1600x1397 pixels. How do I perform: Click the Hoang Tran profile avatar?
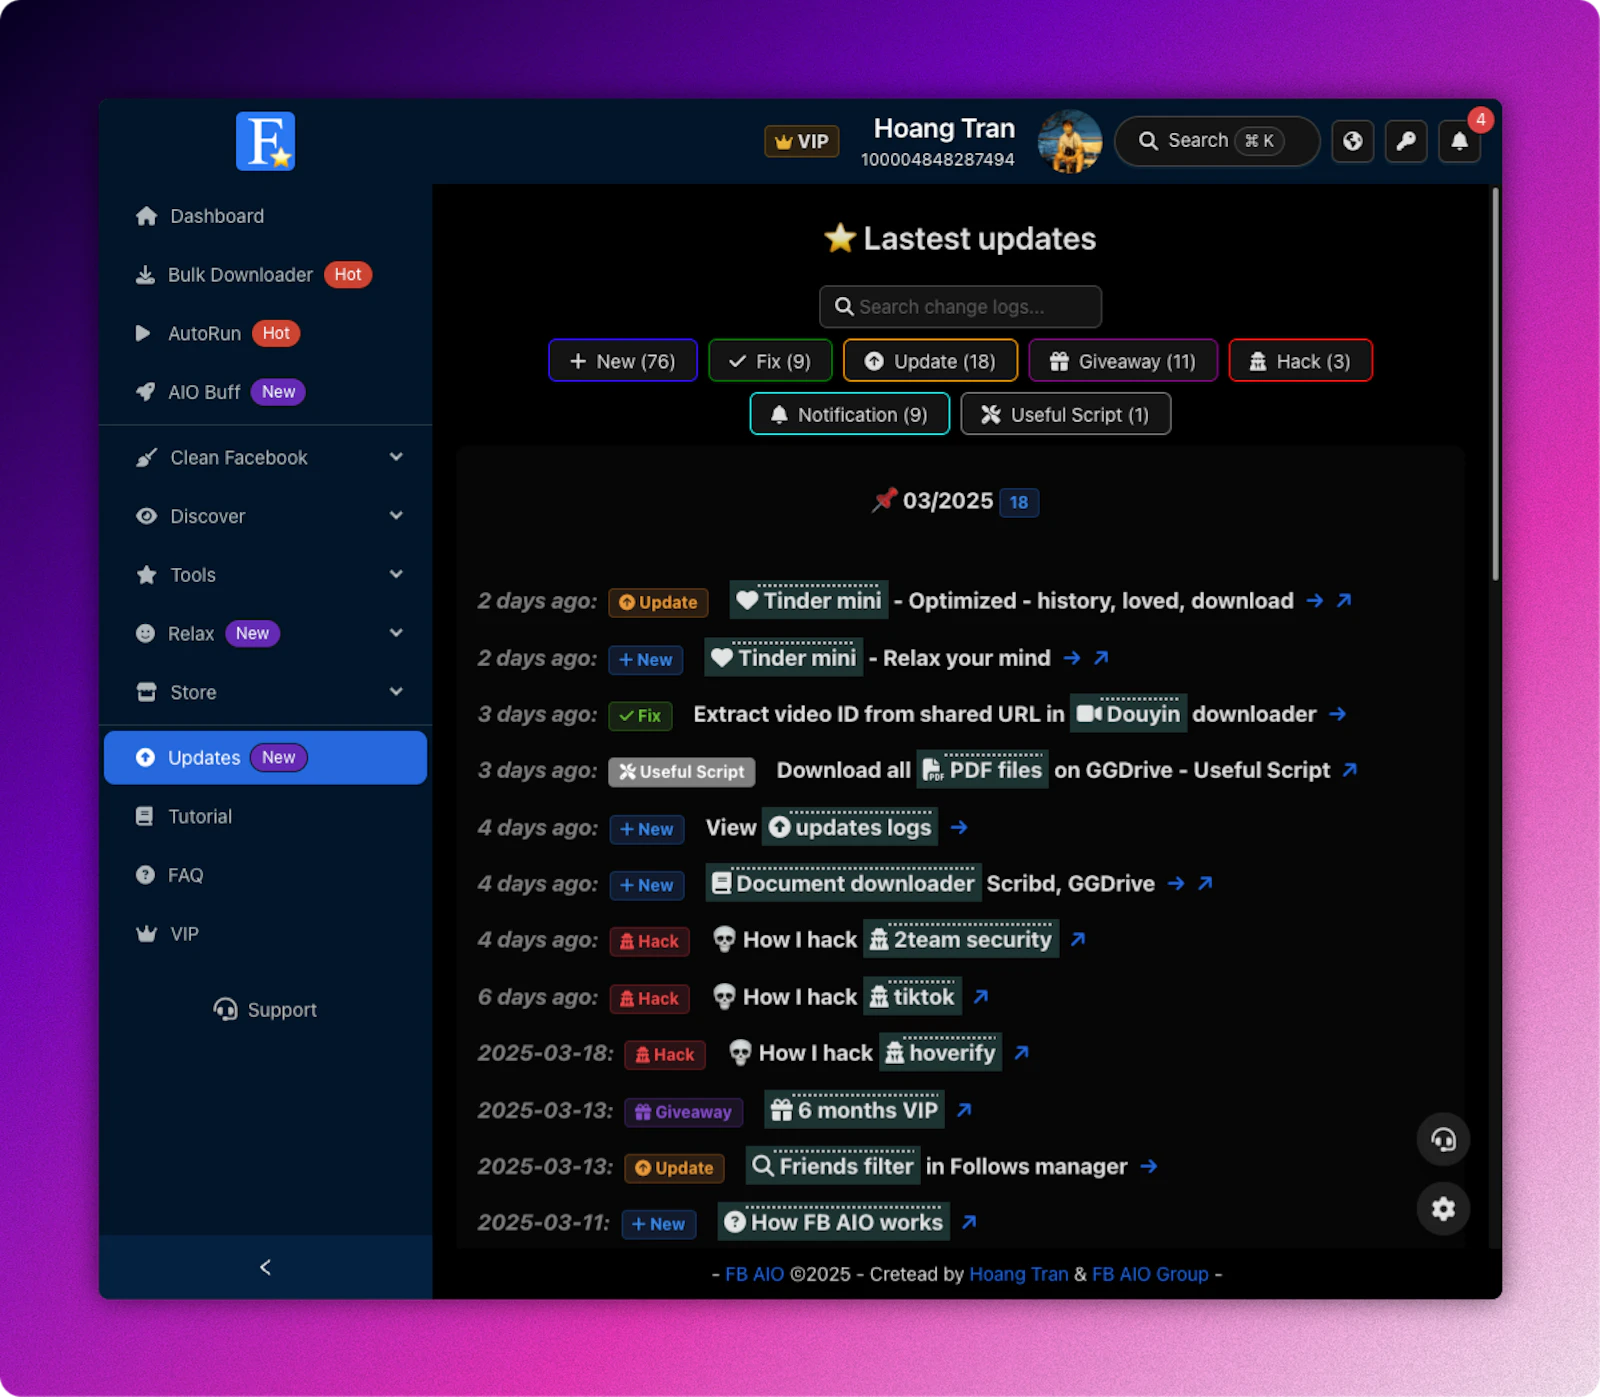[x=1070, y=141]
